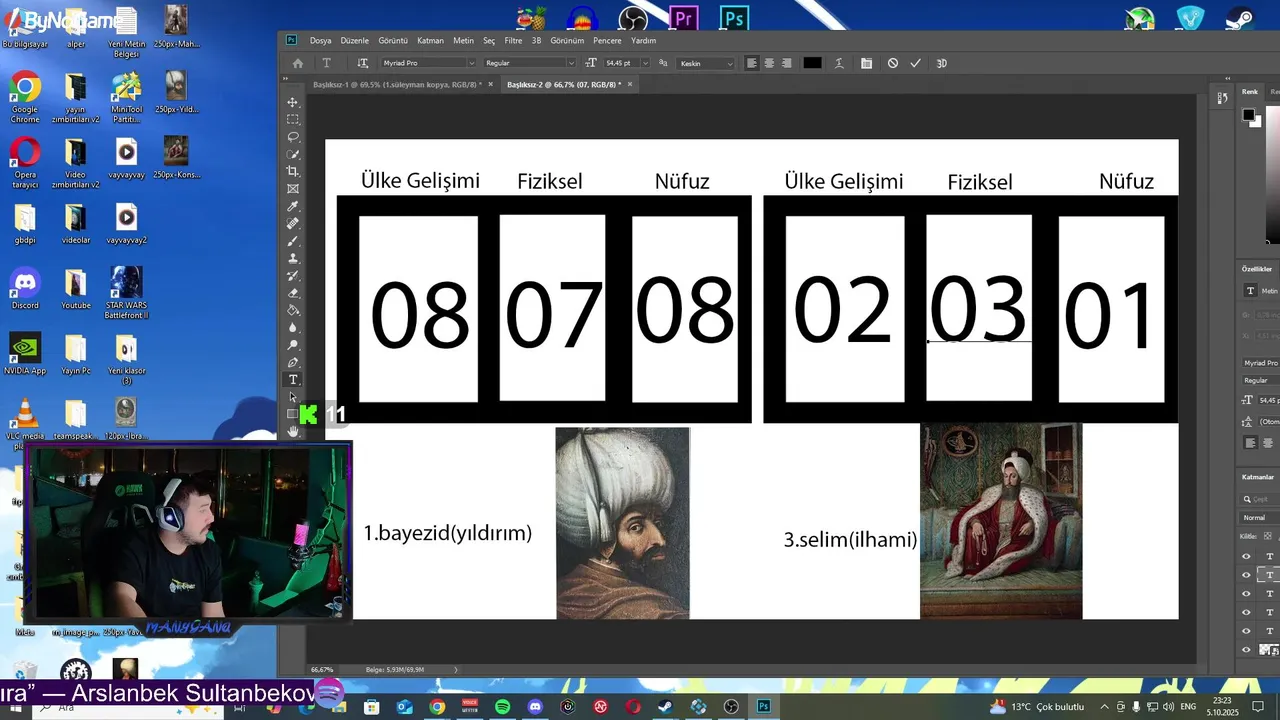Center align text in options bar
The image size is (1280, 720).
pos(769,63)
